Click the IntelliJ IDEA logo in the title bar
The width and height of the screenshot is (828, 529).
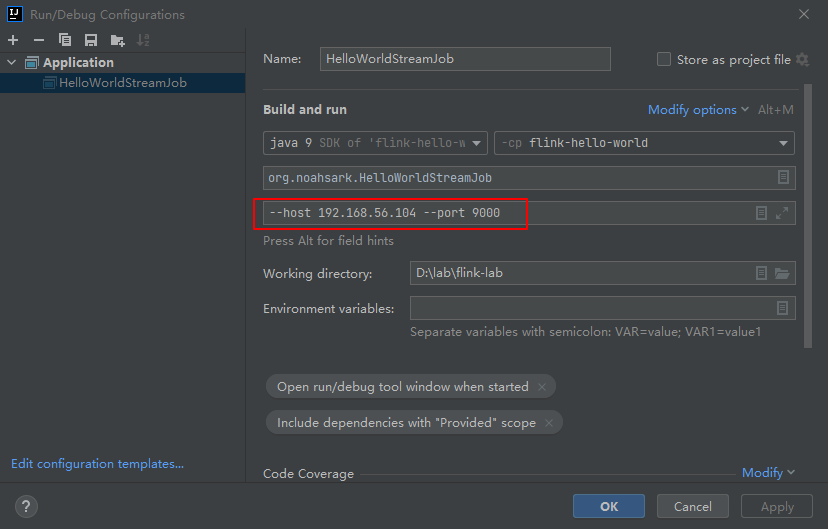pyautogui.click(x=15, y=14)
